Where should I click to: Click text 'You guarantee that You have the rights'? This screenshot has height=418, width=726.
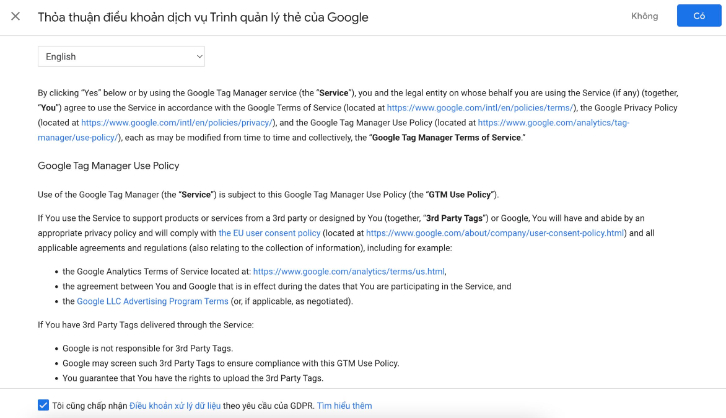(x=193, y=378)
